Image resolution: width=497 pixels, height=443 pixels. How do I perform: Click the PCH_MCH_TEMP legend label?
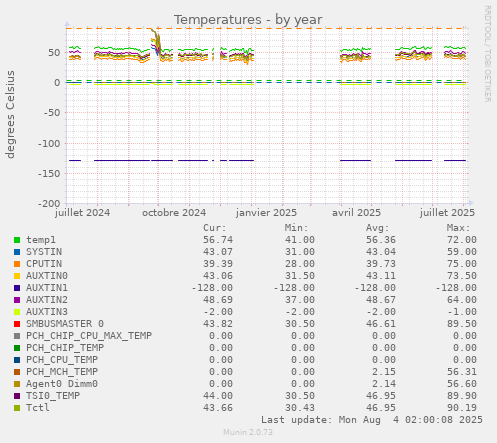[62, 372]
